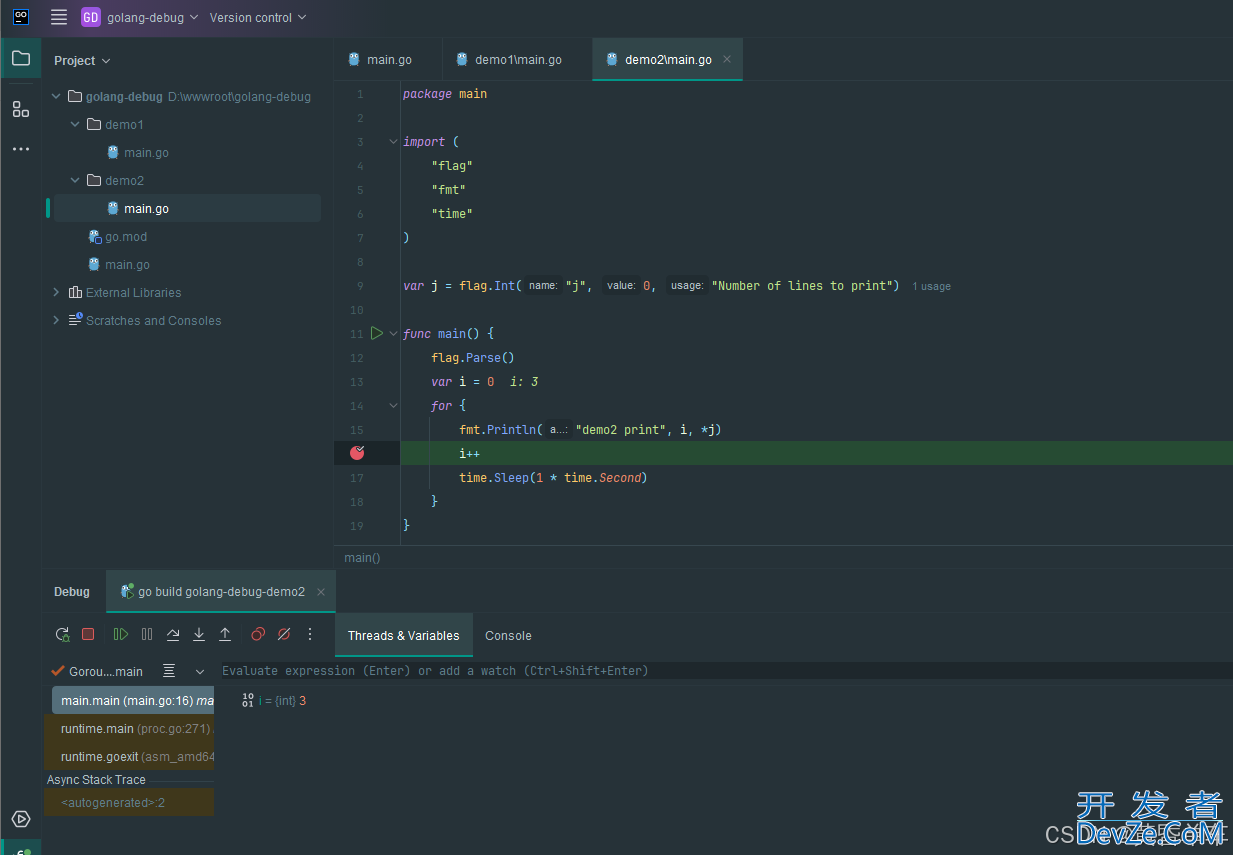
Task: Pause the program
Action: (147, 634)
